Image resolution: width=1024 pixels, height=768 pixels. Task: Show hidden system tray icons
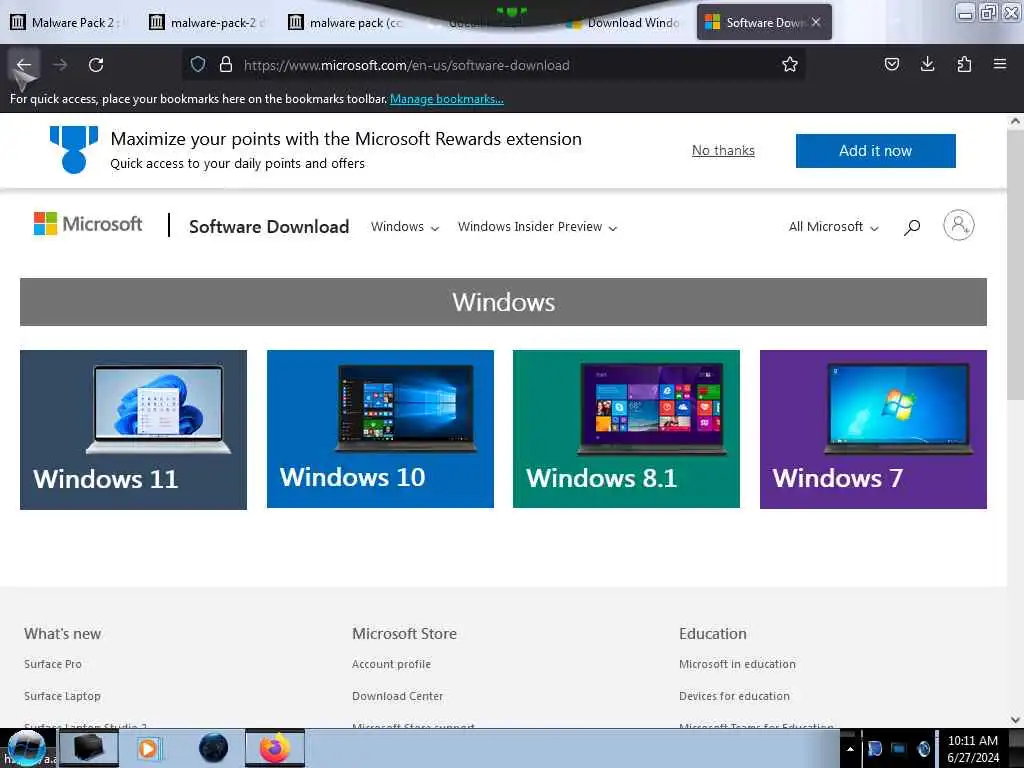point(850,749)
